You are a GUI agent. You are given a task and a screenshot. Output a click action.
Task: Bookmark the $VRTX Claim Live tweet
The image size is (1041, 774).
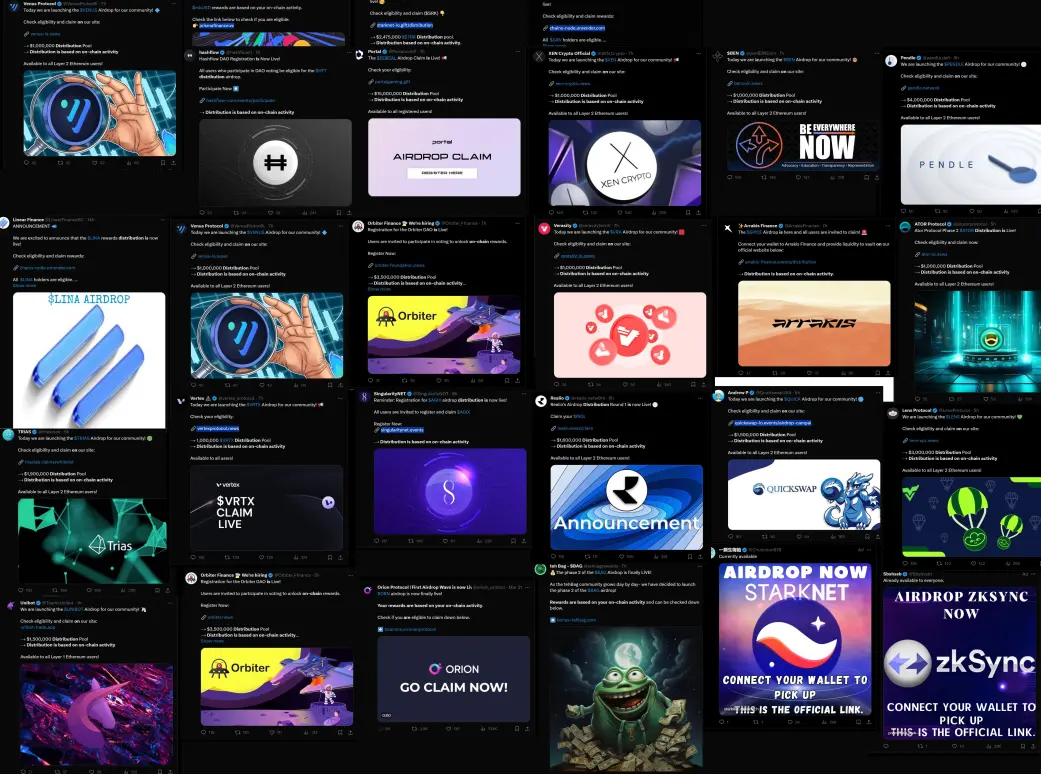pyautogui.click(x=329, y=557)
